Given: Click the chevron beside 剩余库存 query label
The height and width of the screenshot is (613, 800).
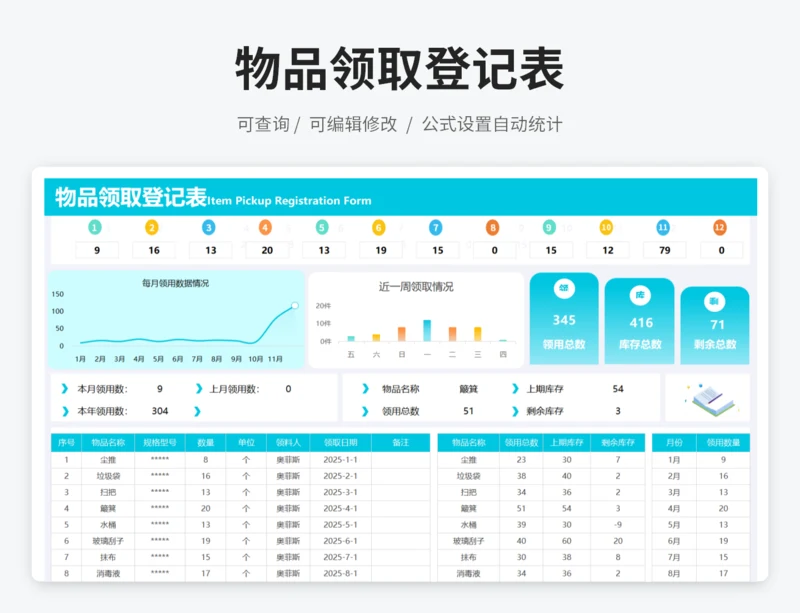Looking at the screenshot, I should [x=515, y=411].
